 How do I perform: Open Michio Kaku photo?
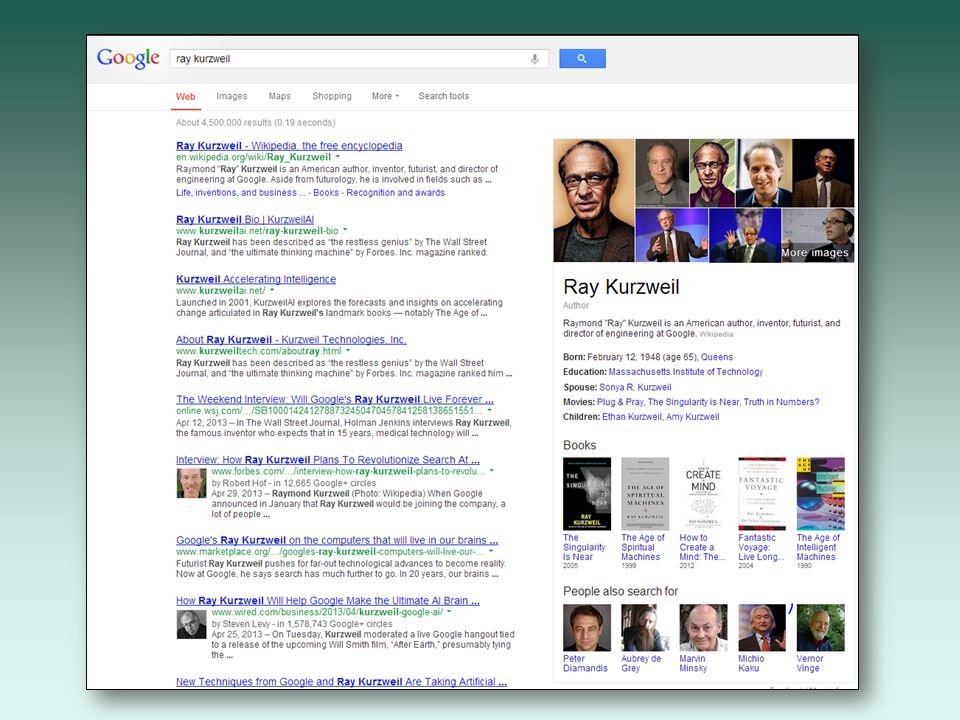(762, 628)
